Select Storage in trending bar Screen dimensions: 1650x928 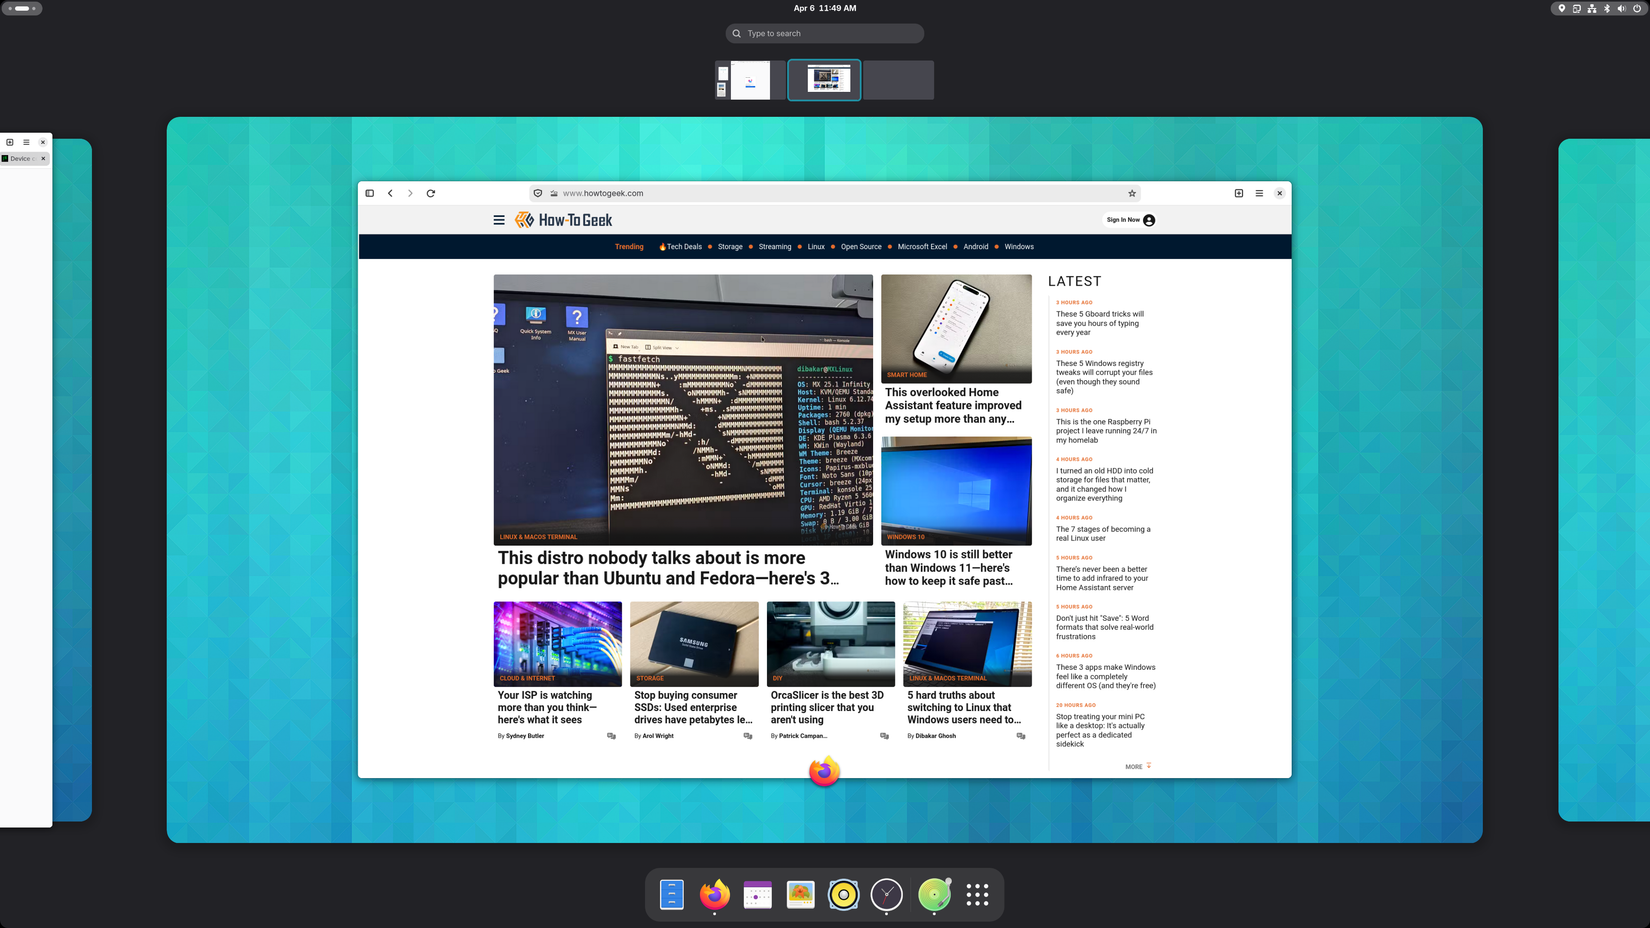click(x=730, y=247)
